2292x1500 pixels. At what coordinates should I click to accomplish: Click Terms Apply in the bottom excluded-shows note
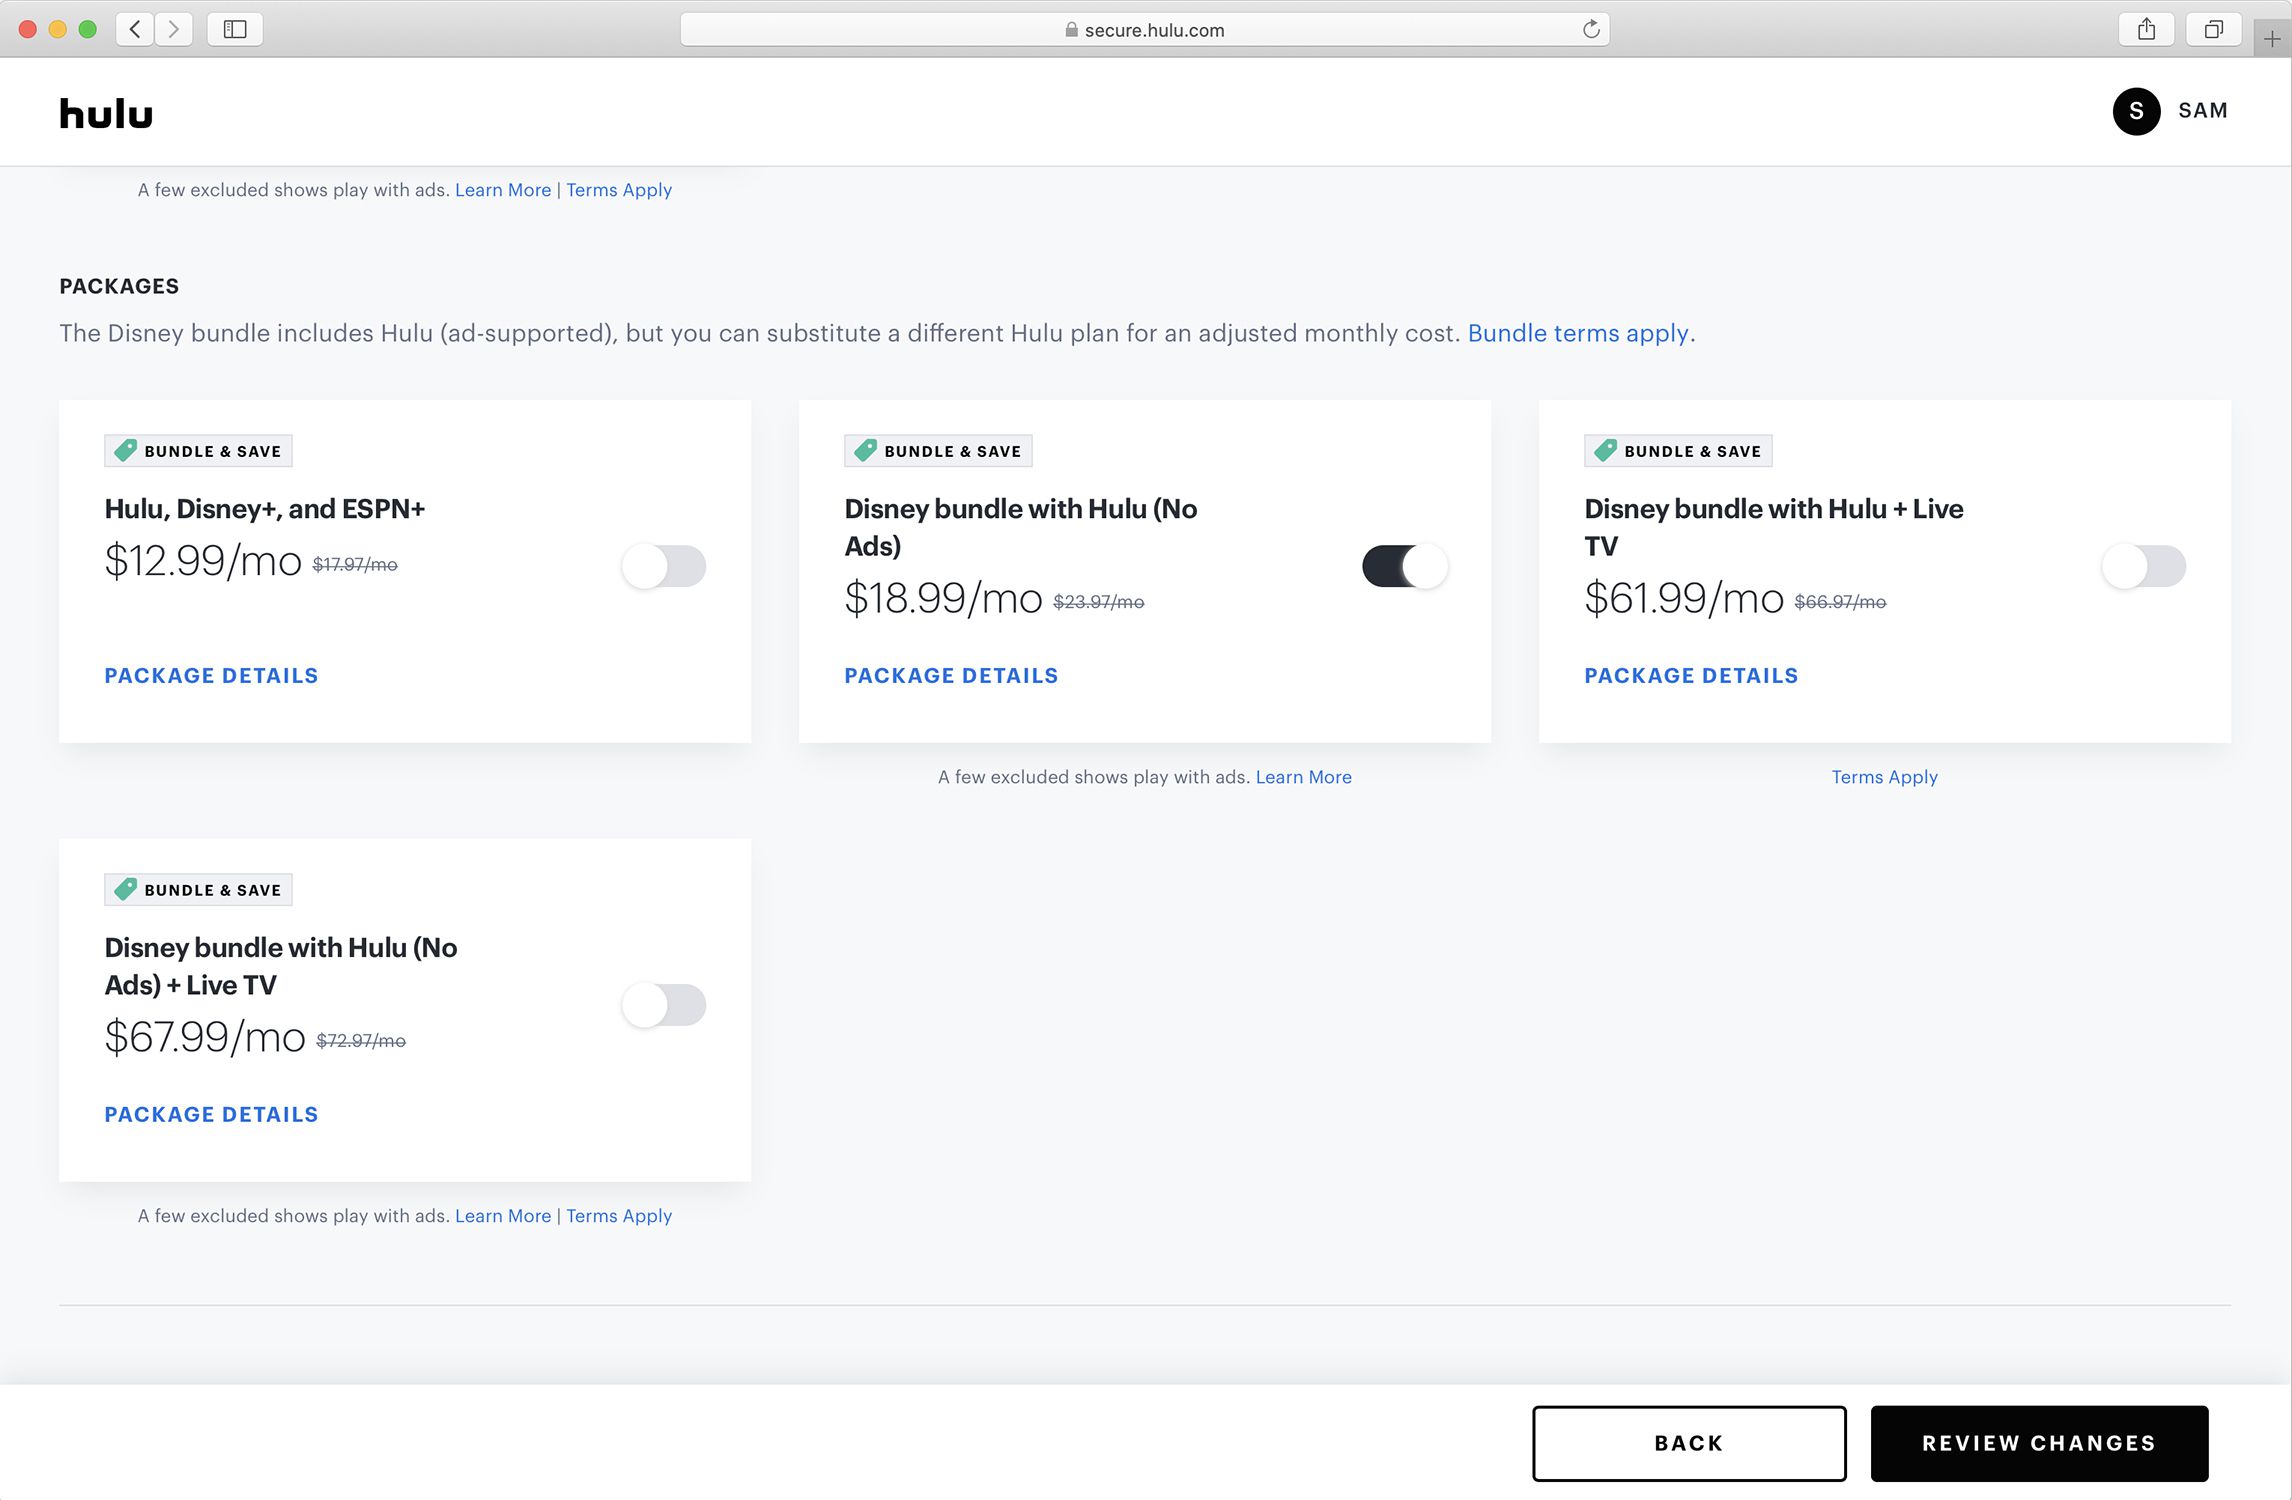[619, 1216]
